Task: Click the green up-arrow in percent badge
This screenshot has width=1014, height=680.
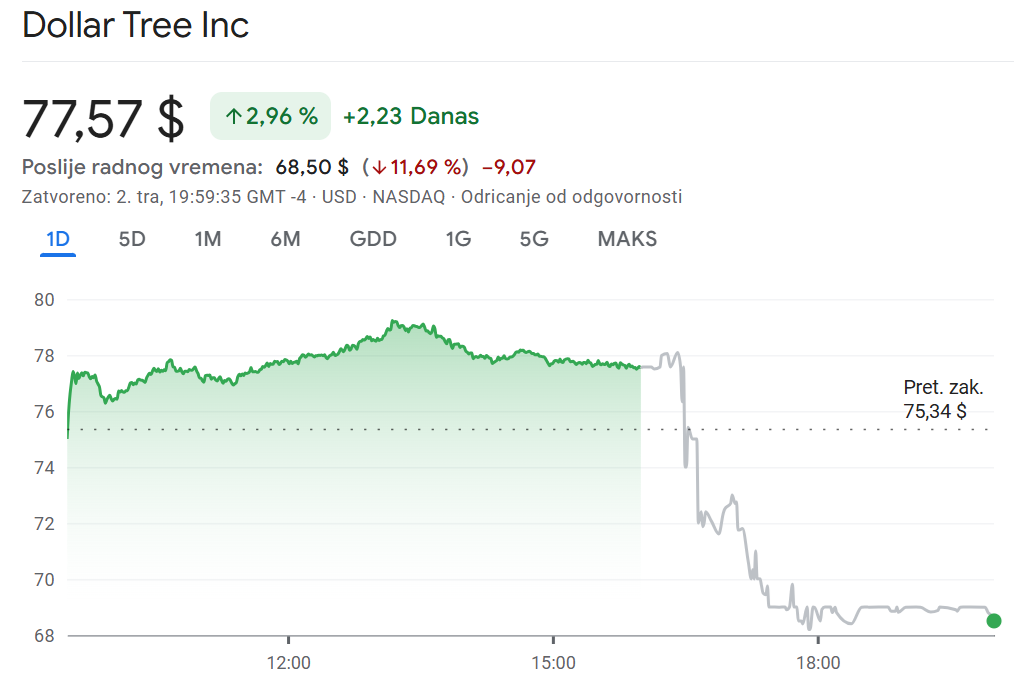Action: (x=233, y=116)
